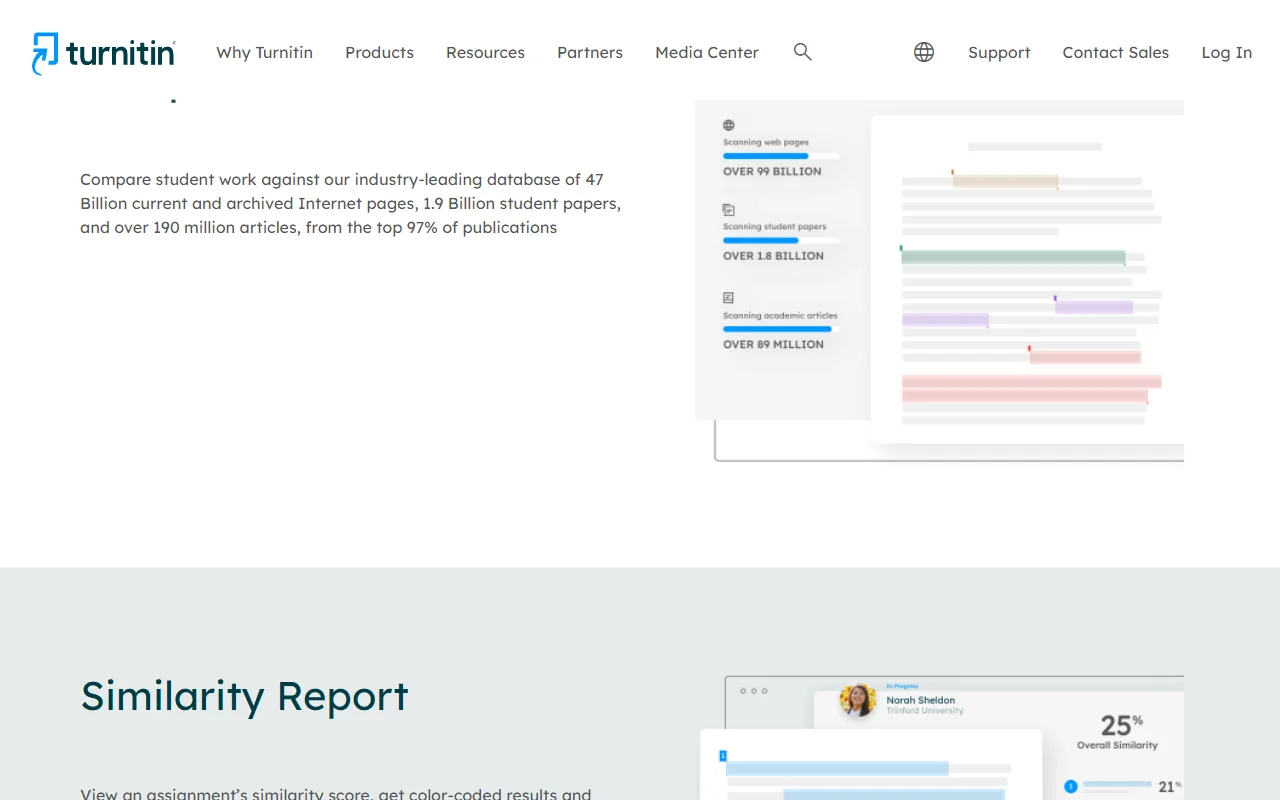
Task: Click the OVER 1.8 BILLION text
Action: [x=773, y=256]
